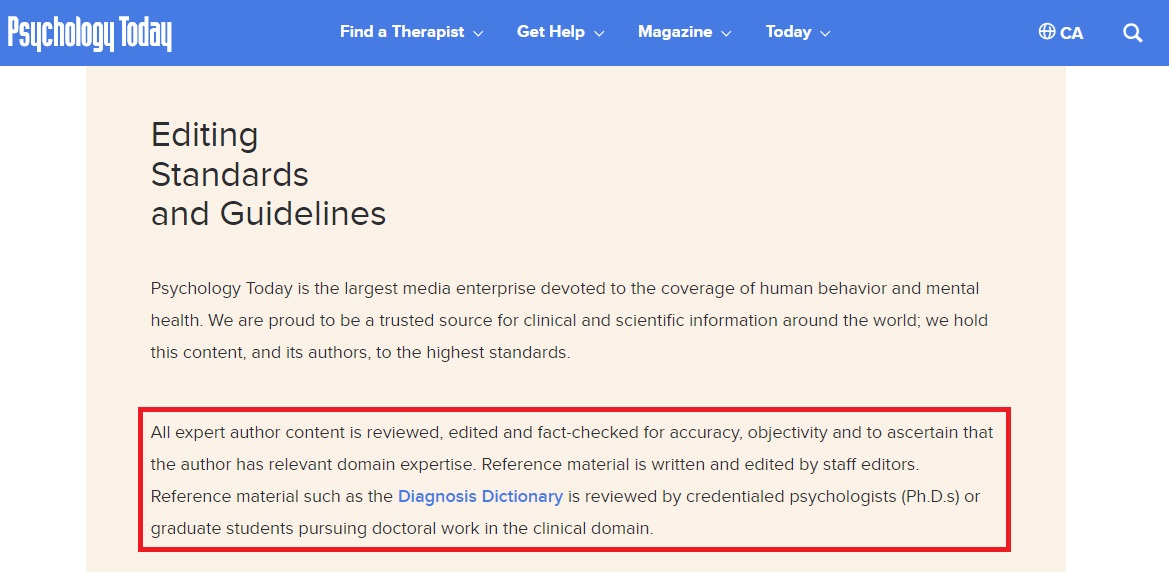Open the search magnifier icon
Viewport: 1169px width, 572px height.
click(x=1132, y=33)
